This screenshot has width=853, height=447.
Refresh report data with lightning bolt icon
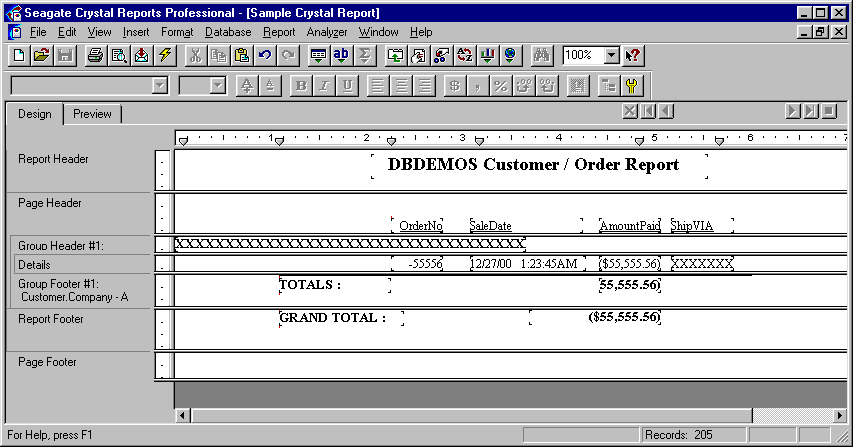click(x=164, y=55)
